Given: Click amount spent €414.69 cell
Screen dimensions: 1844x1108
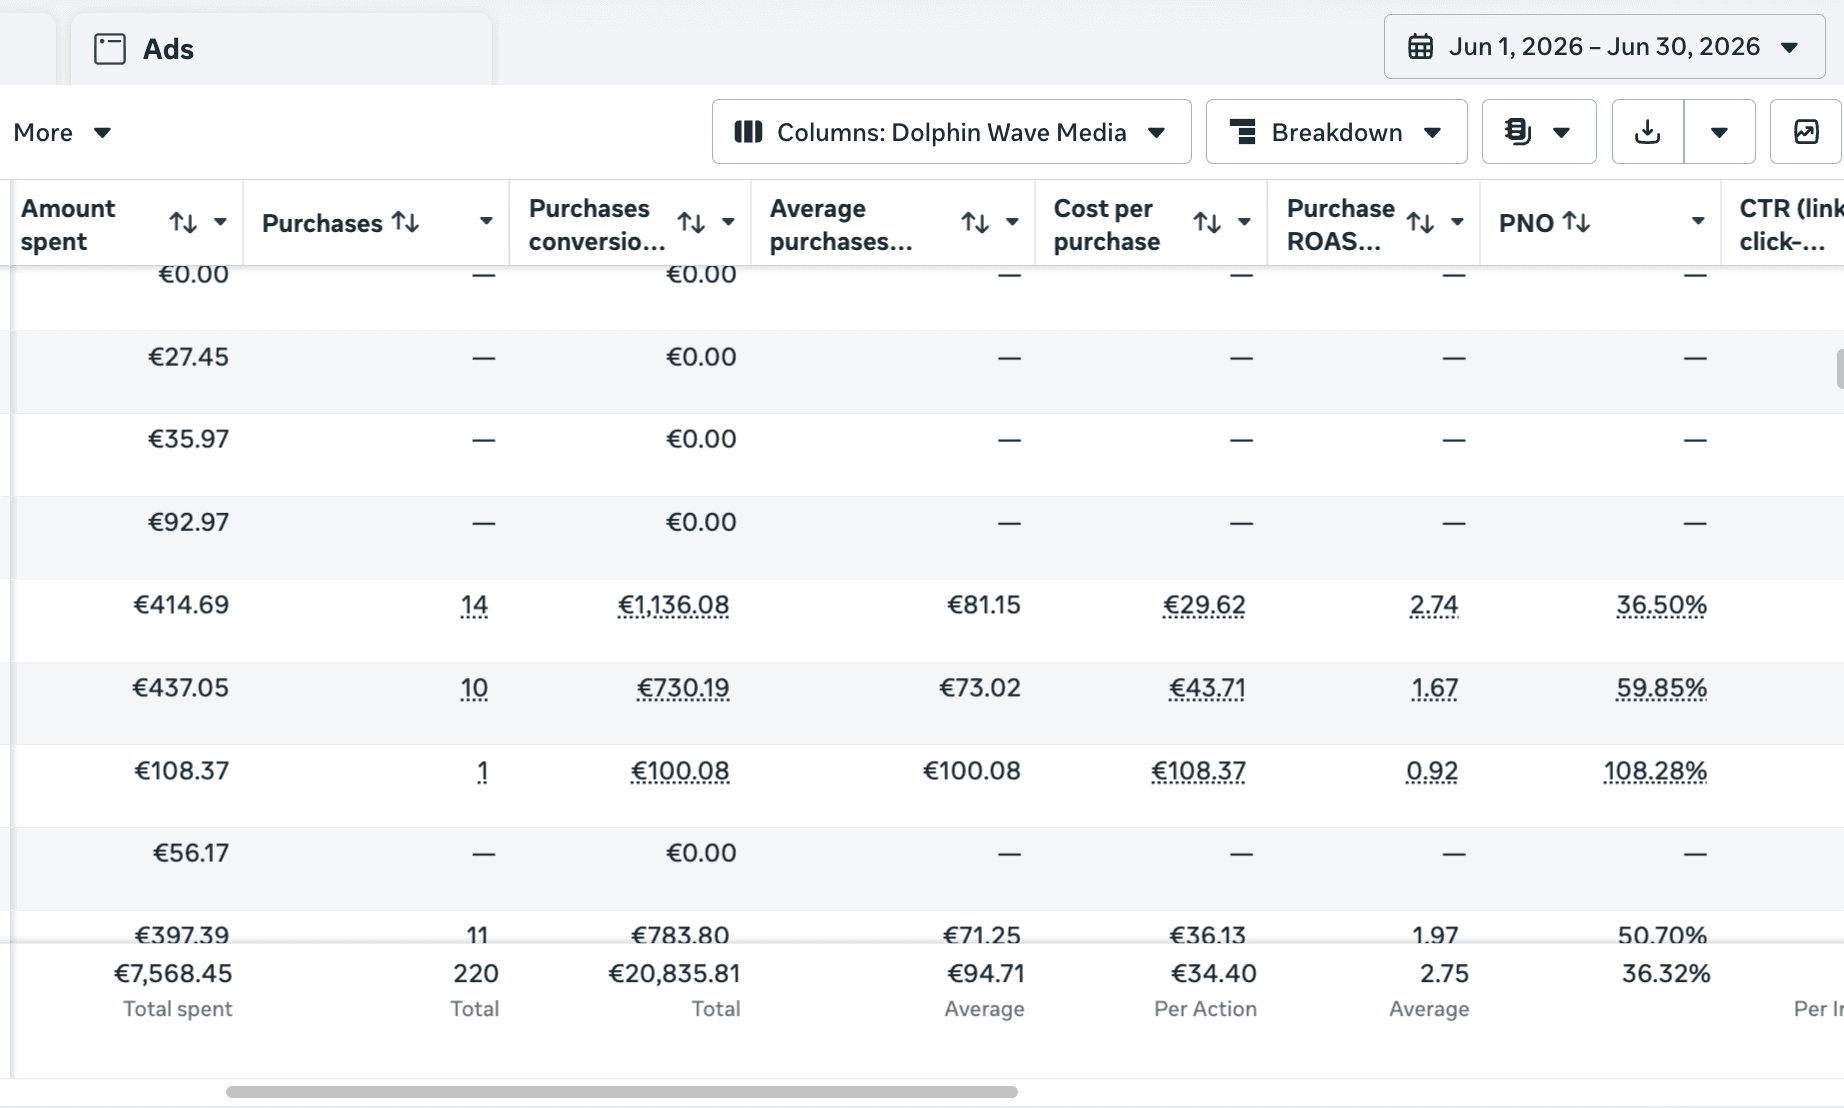Looking at the screenshot, I should coord(181,605).
